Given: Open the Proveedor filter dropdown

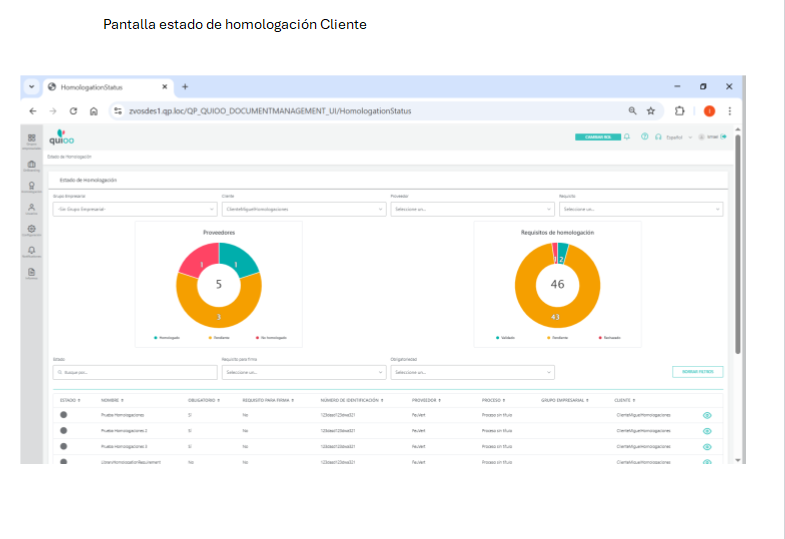Looking at the screenshot, I should 472,209.
